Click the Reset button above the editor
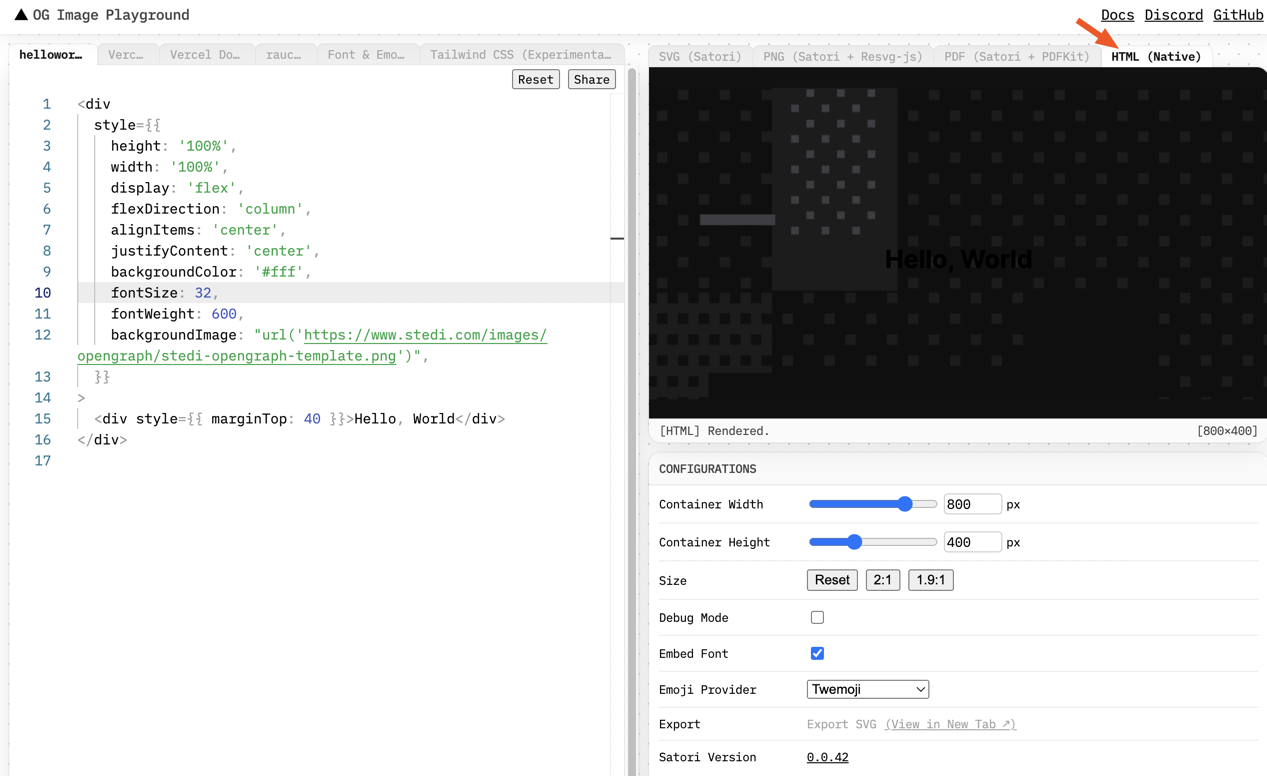 click(535, 79)
